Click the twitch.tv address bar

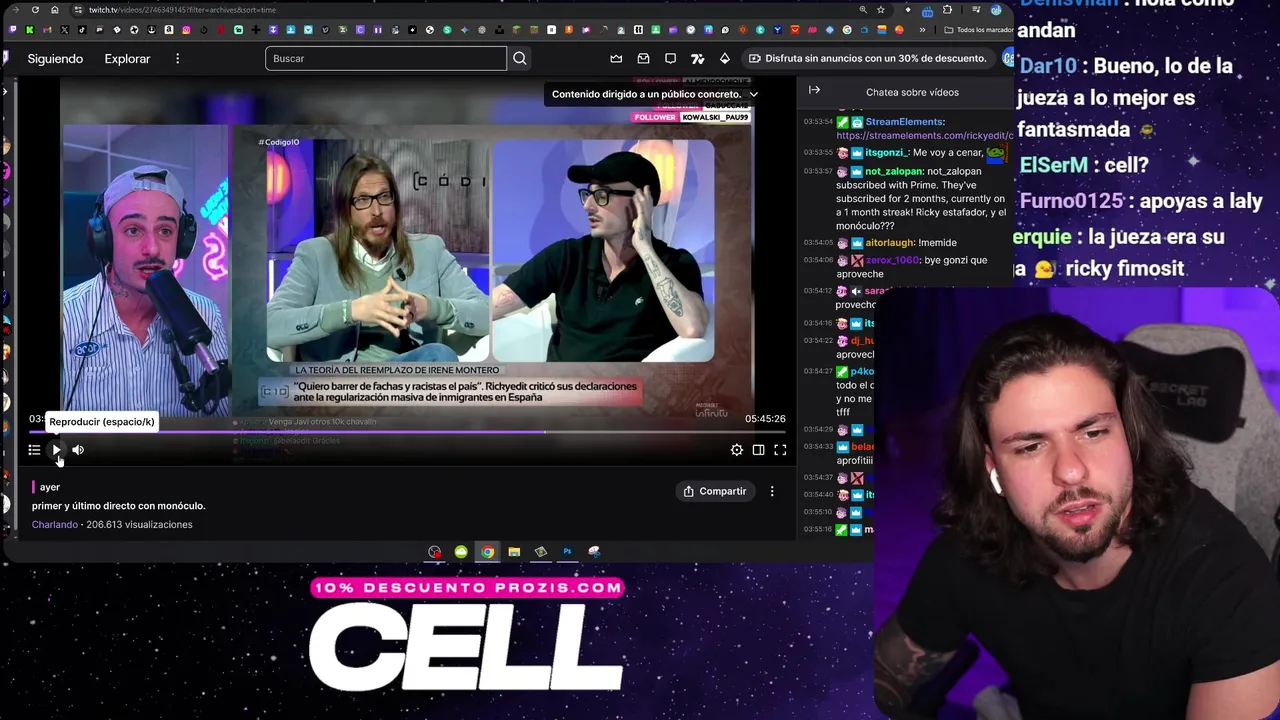(460, 10)
